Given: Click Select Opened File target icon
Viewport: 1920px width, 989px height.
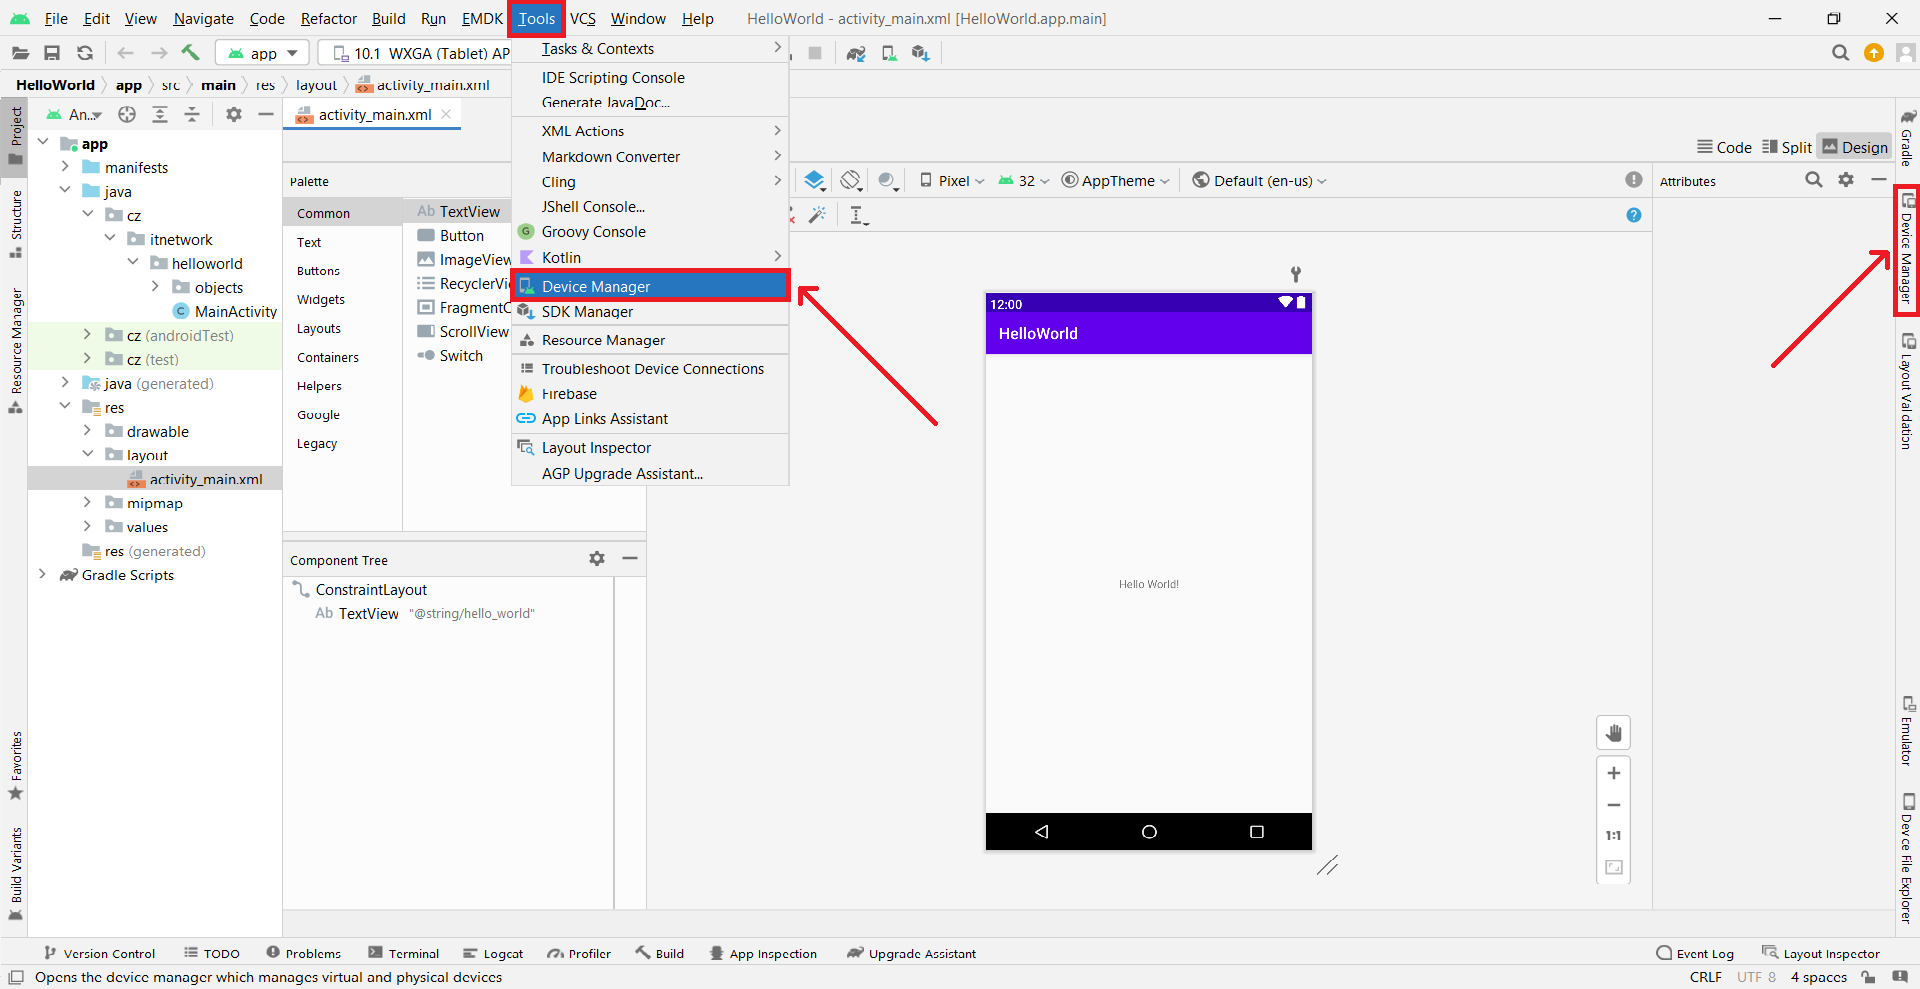Looking at the screenshot, I should 127,115.
